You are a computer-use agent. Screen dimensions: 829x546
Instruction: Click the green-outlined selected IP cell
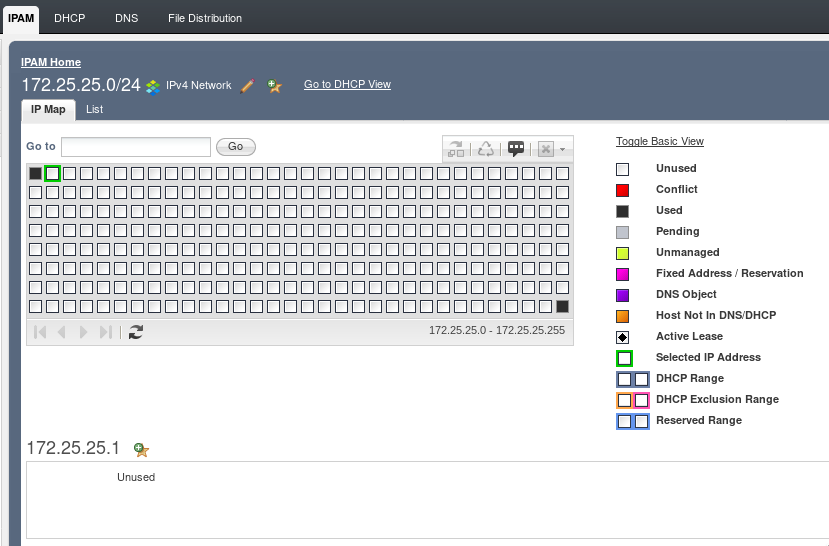pos(52,173)
